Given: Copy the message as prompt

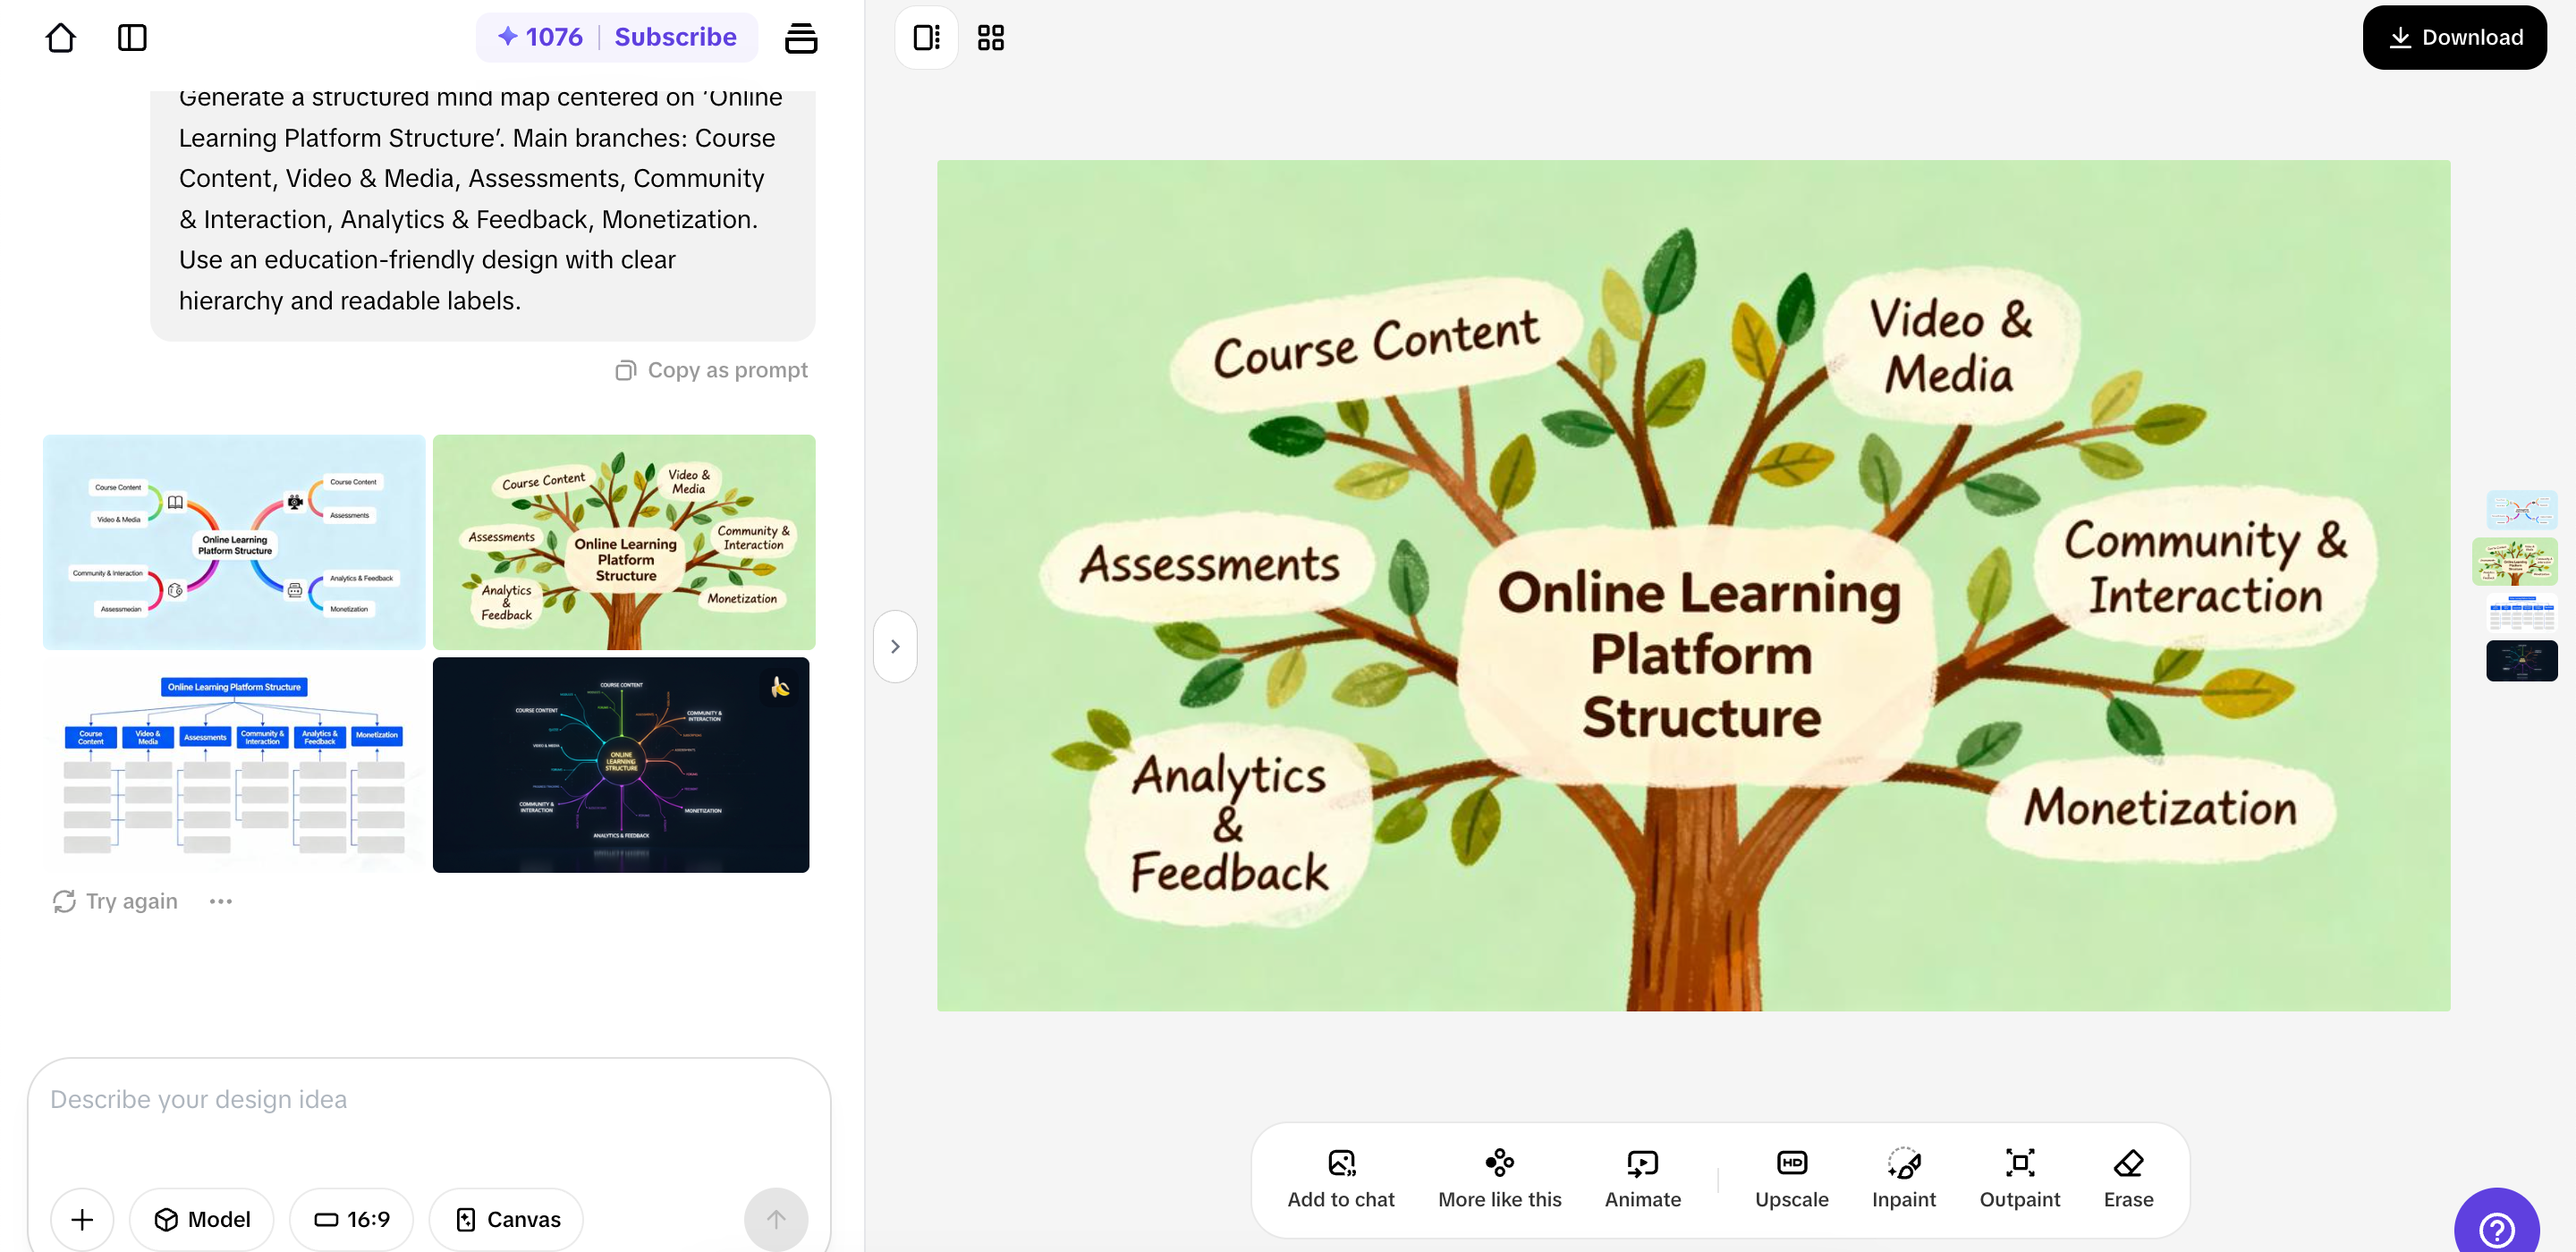Looking at the screenshot, I should [712, 370].
